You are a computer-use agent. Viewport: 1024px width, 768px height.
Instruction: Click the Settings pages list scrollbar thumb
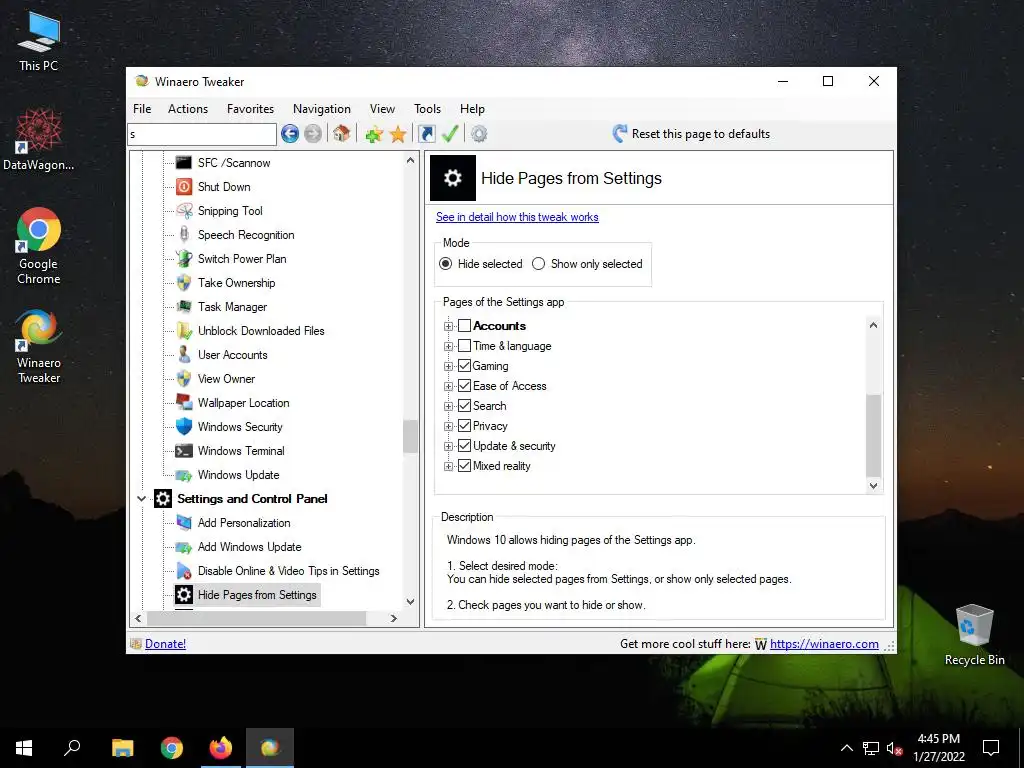(873, 435)
